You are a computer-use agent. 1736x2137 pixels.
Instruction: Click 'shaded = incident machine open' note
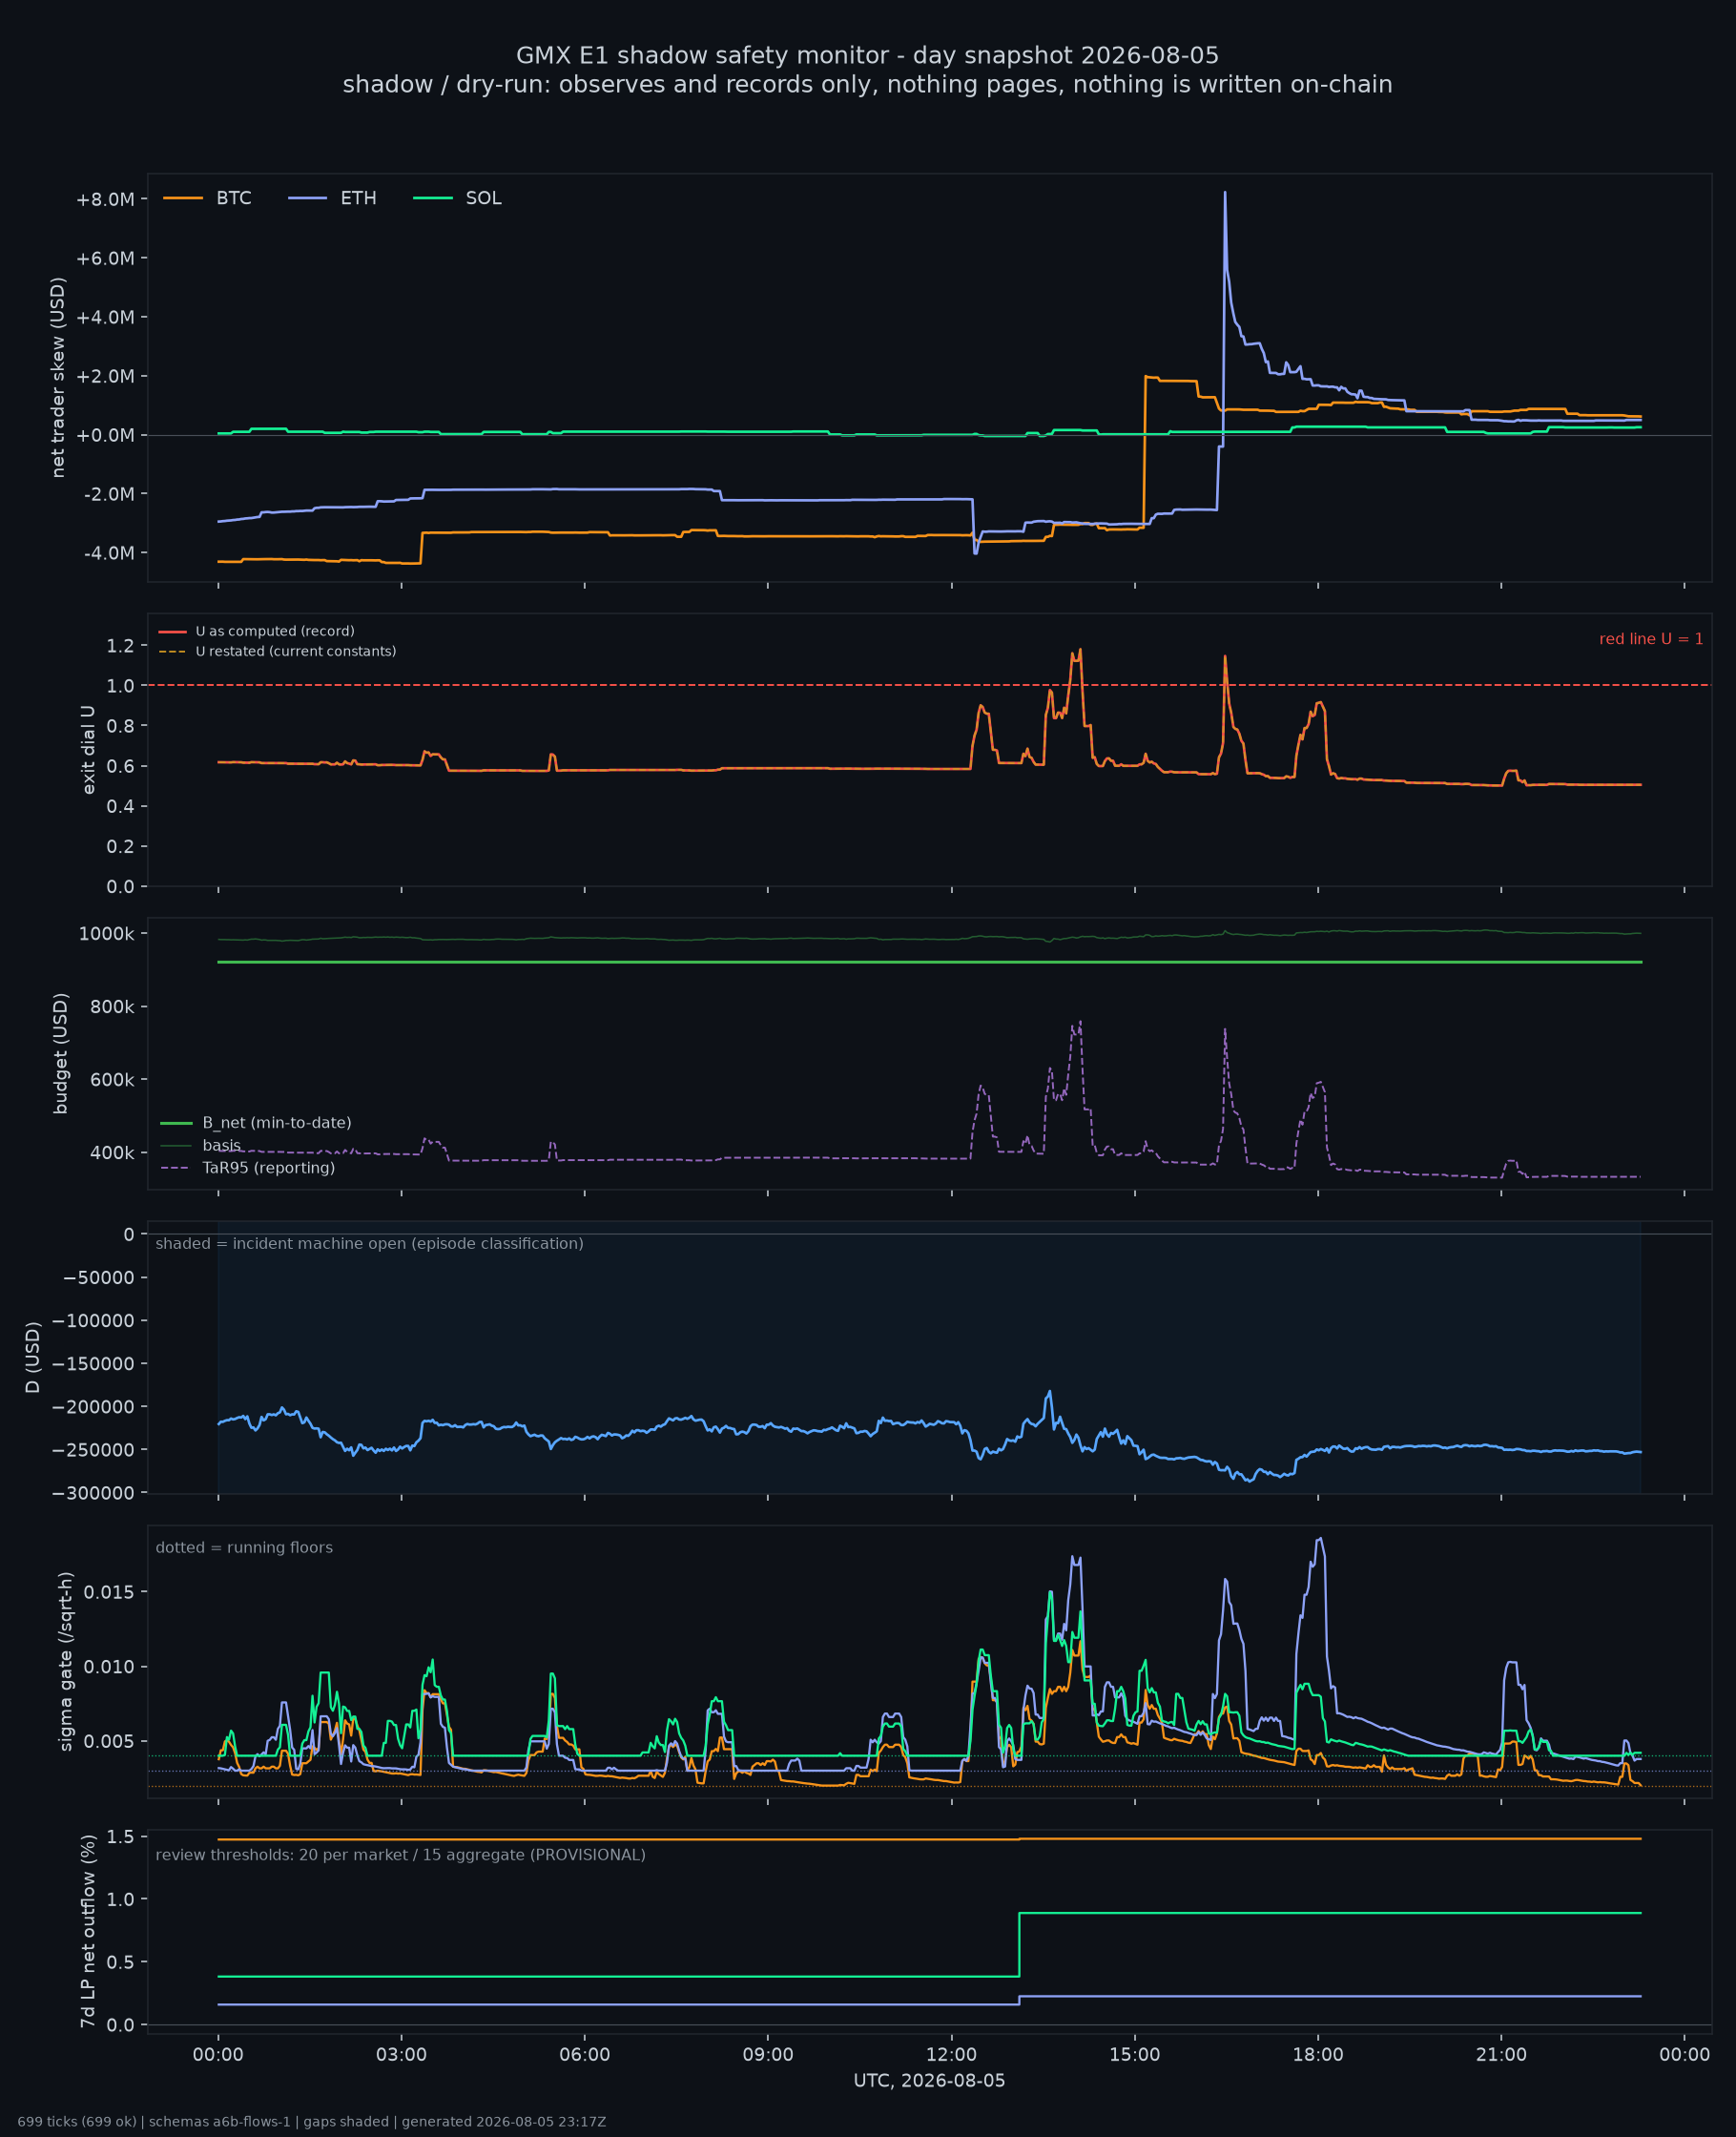click(369, 1243)
